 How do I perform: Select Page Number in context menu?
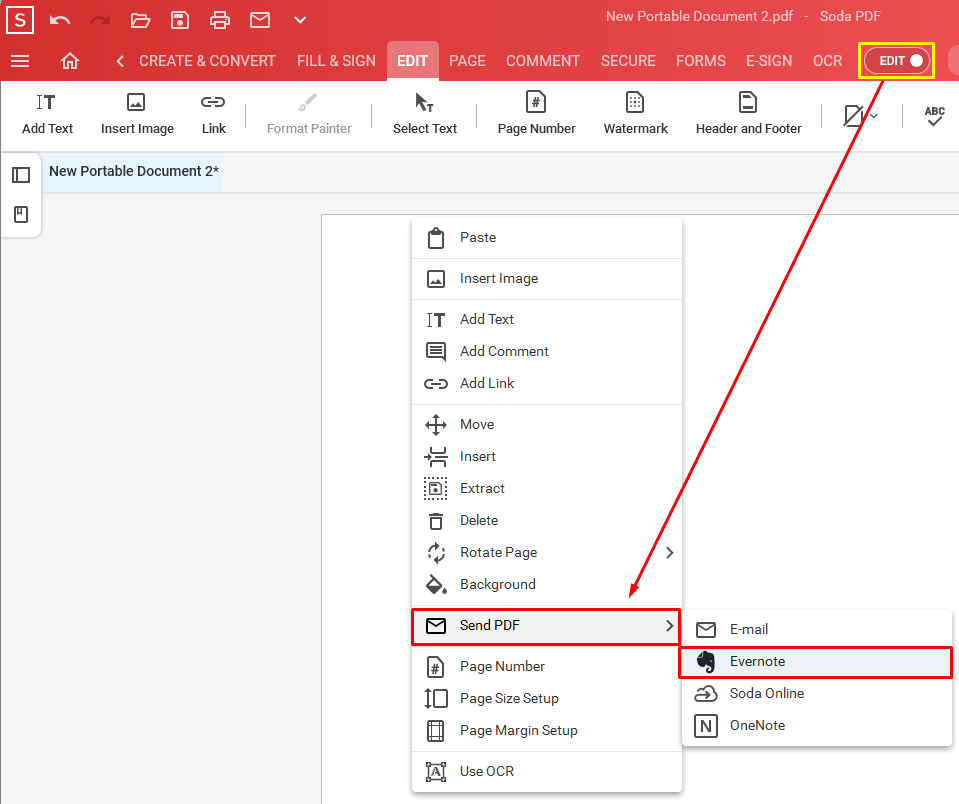coord(547,666)
